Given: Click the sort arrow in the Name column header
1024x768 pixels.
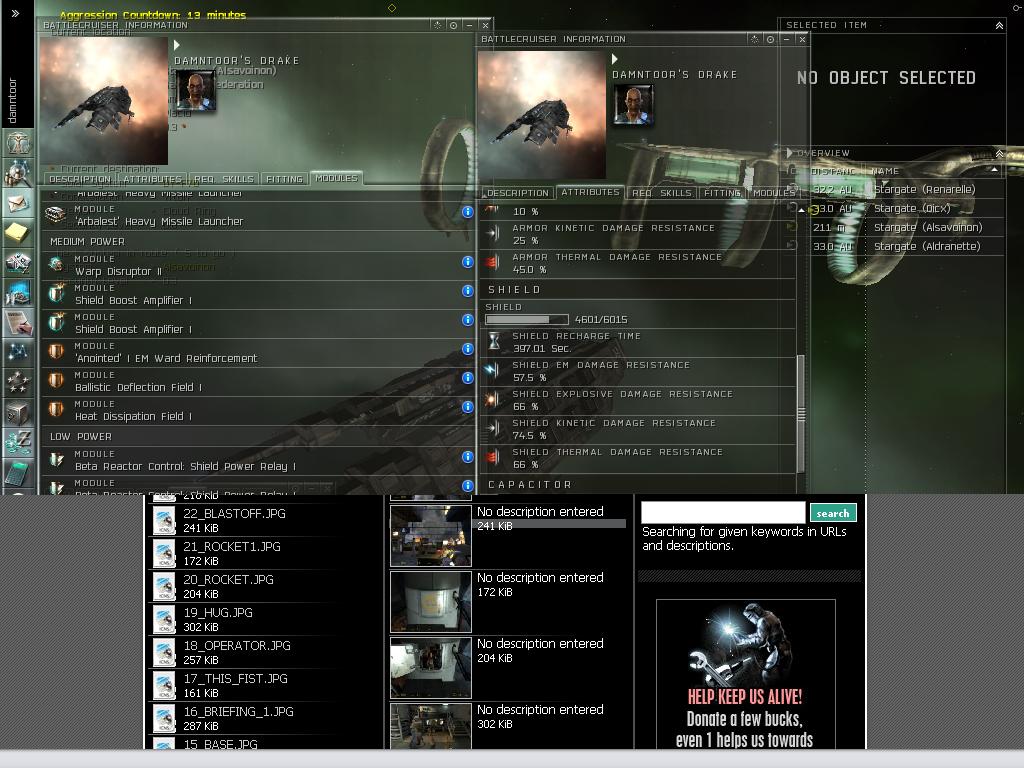Looking at the screenshot, I should coord(994,170).
